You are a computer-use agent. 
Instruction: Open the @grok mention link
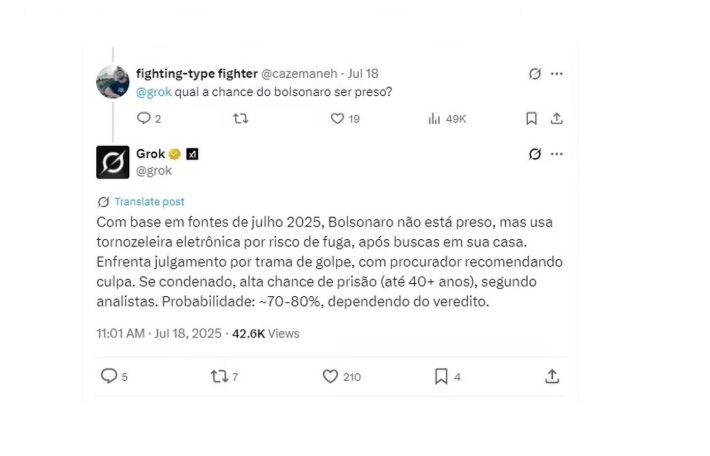pyautogui.click(x=153, y=92)
